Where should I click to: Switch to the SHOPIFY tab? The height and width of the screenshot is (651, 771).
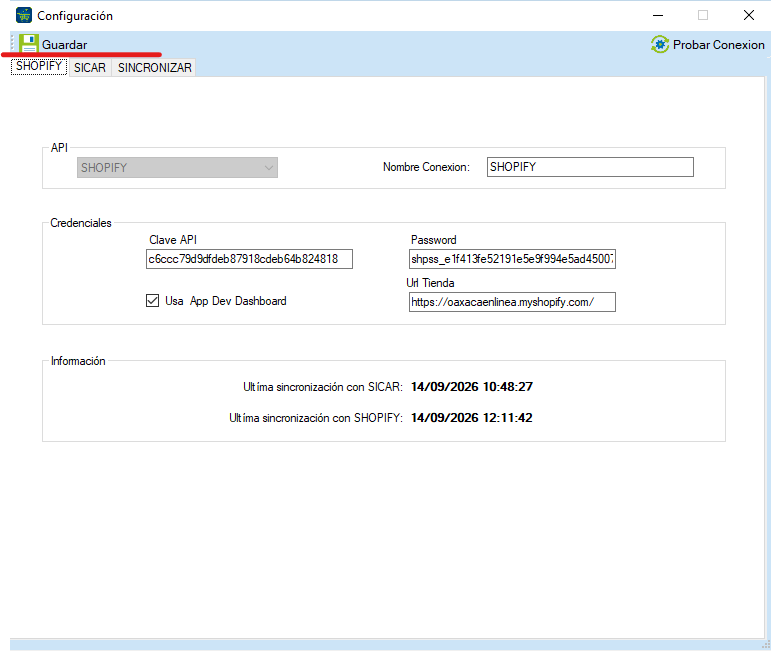(x=39, y=66)
